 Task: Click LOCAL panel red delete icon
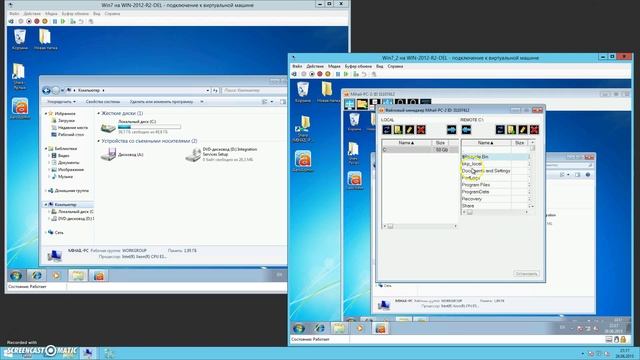click(421, 130)
